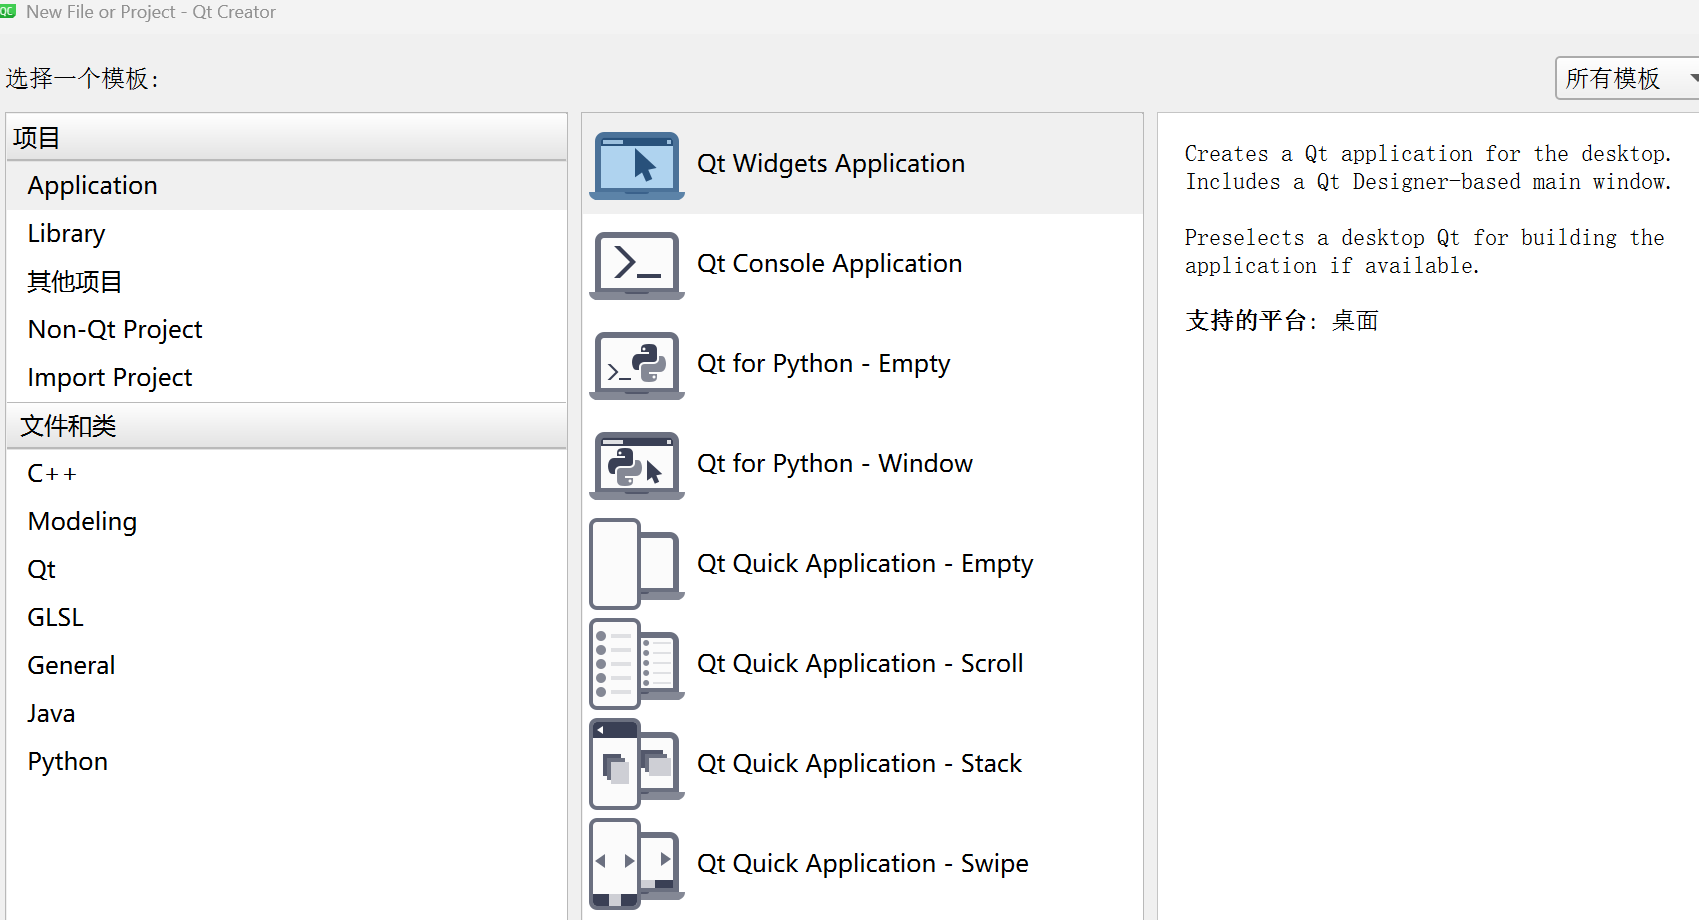Choose Qt Quick Application - Swipe label
Image resolution: width=1699 pixels, height=920 pixels.
[x=863, y=864]
